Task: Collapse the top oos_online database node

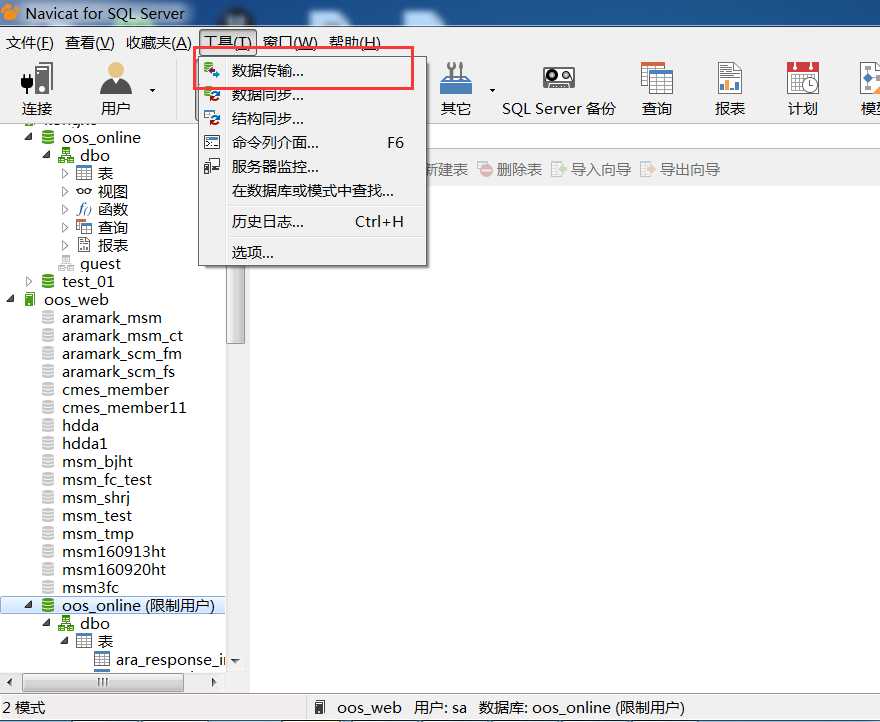Action: click(x=29, y=137)
